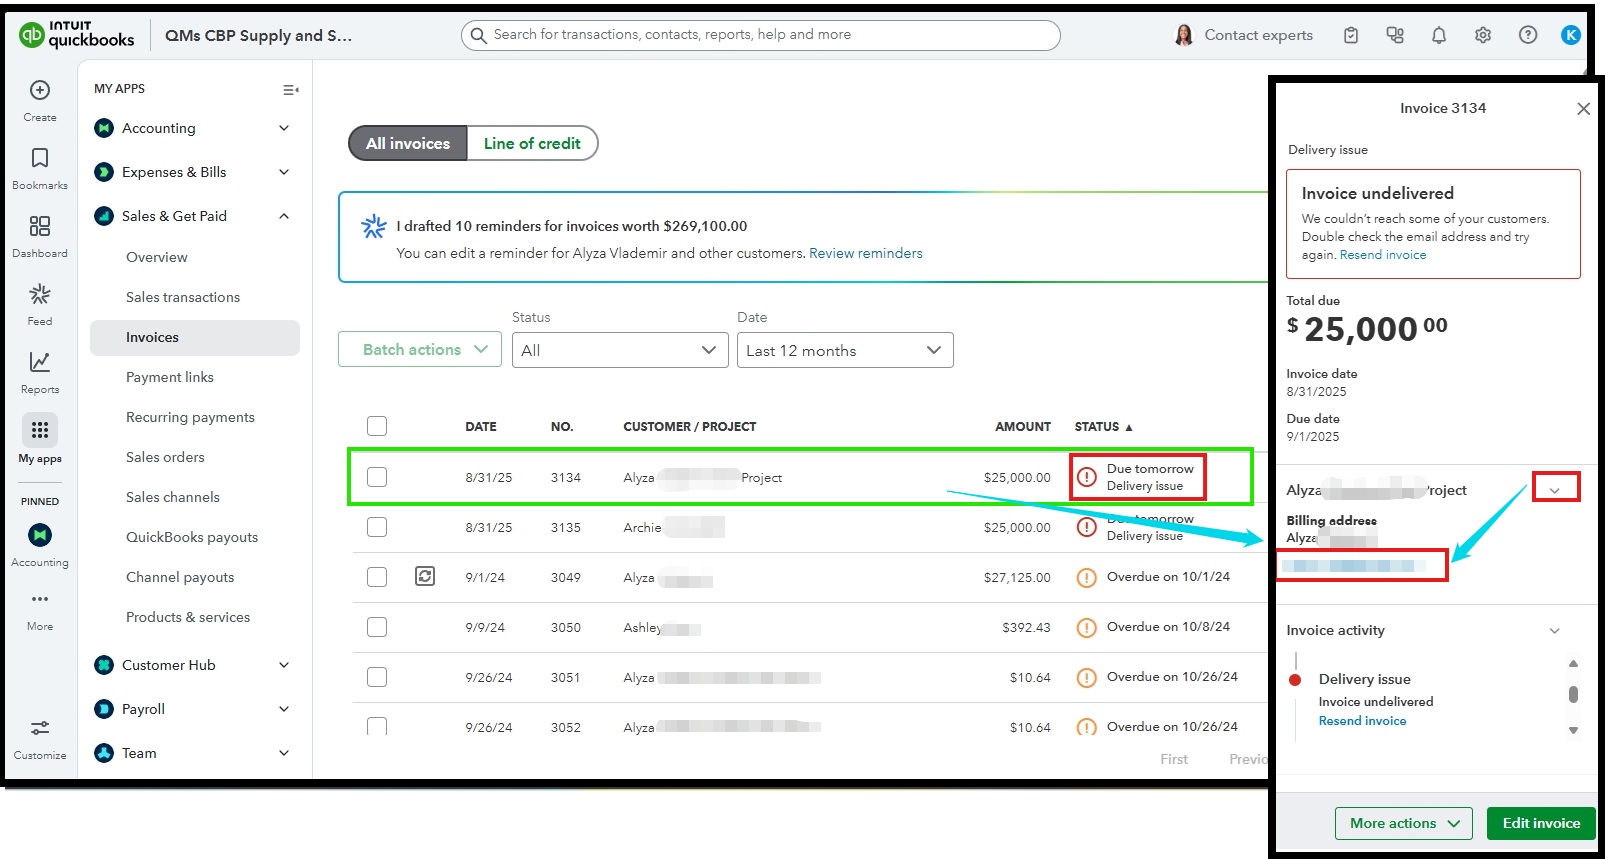Open the settings gear
The width and height of the screenshot is (1605, 859).
pos(1483,35)
